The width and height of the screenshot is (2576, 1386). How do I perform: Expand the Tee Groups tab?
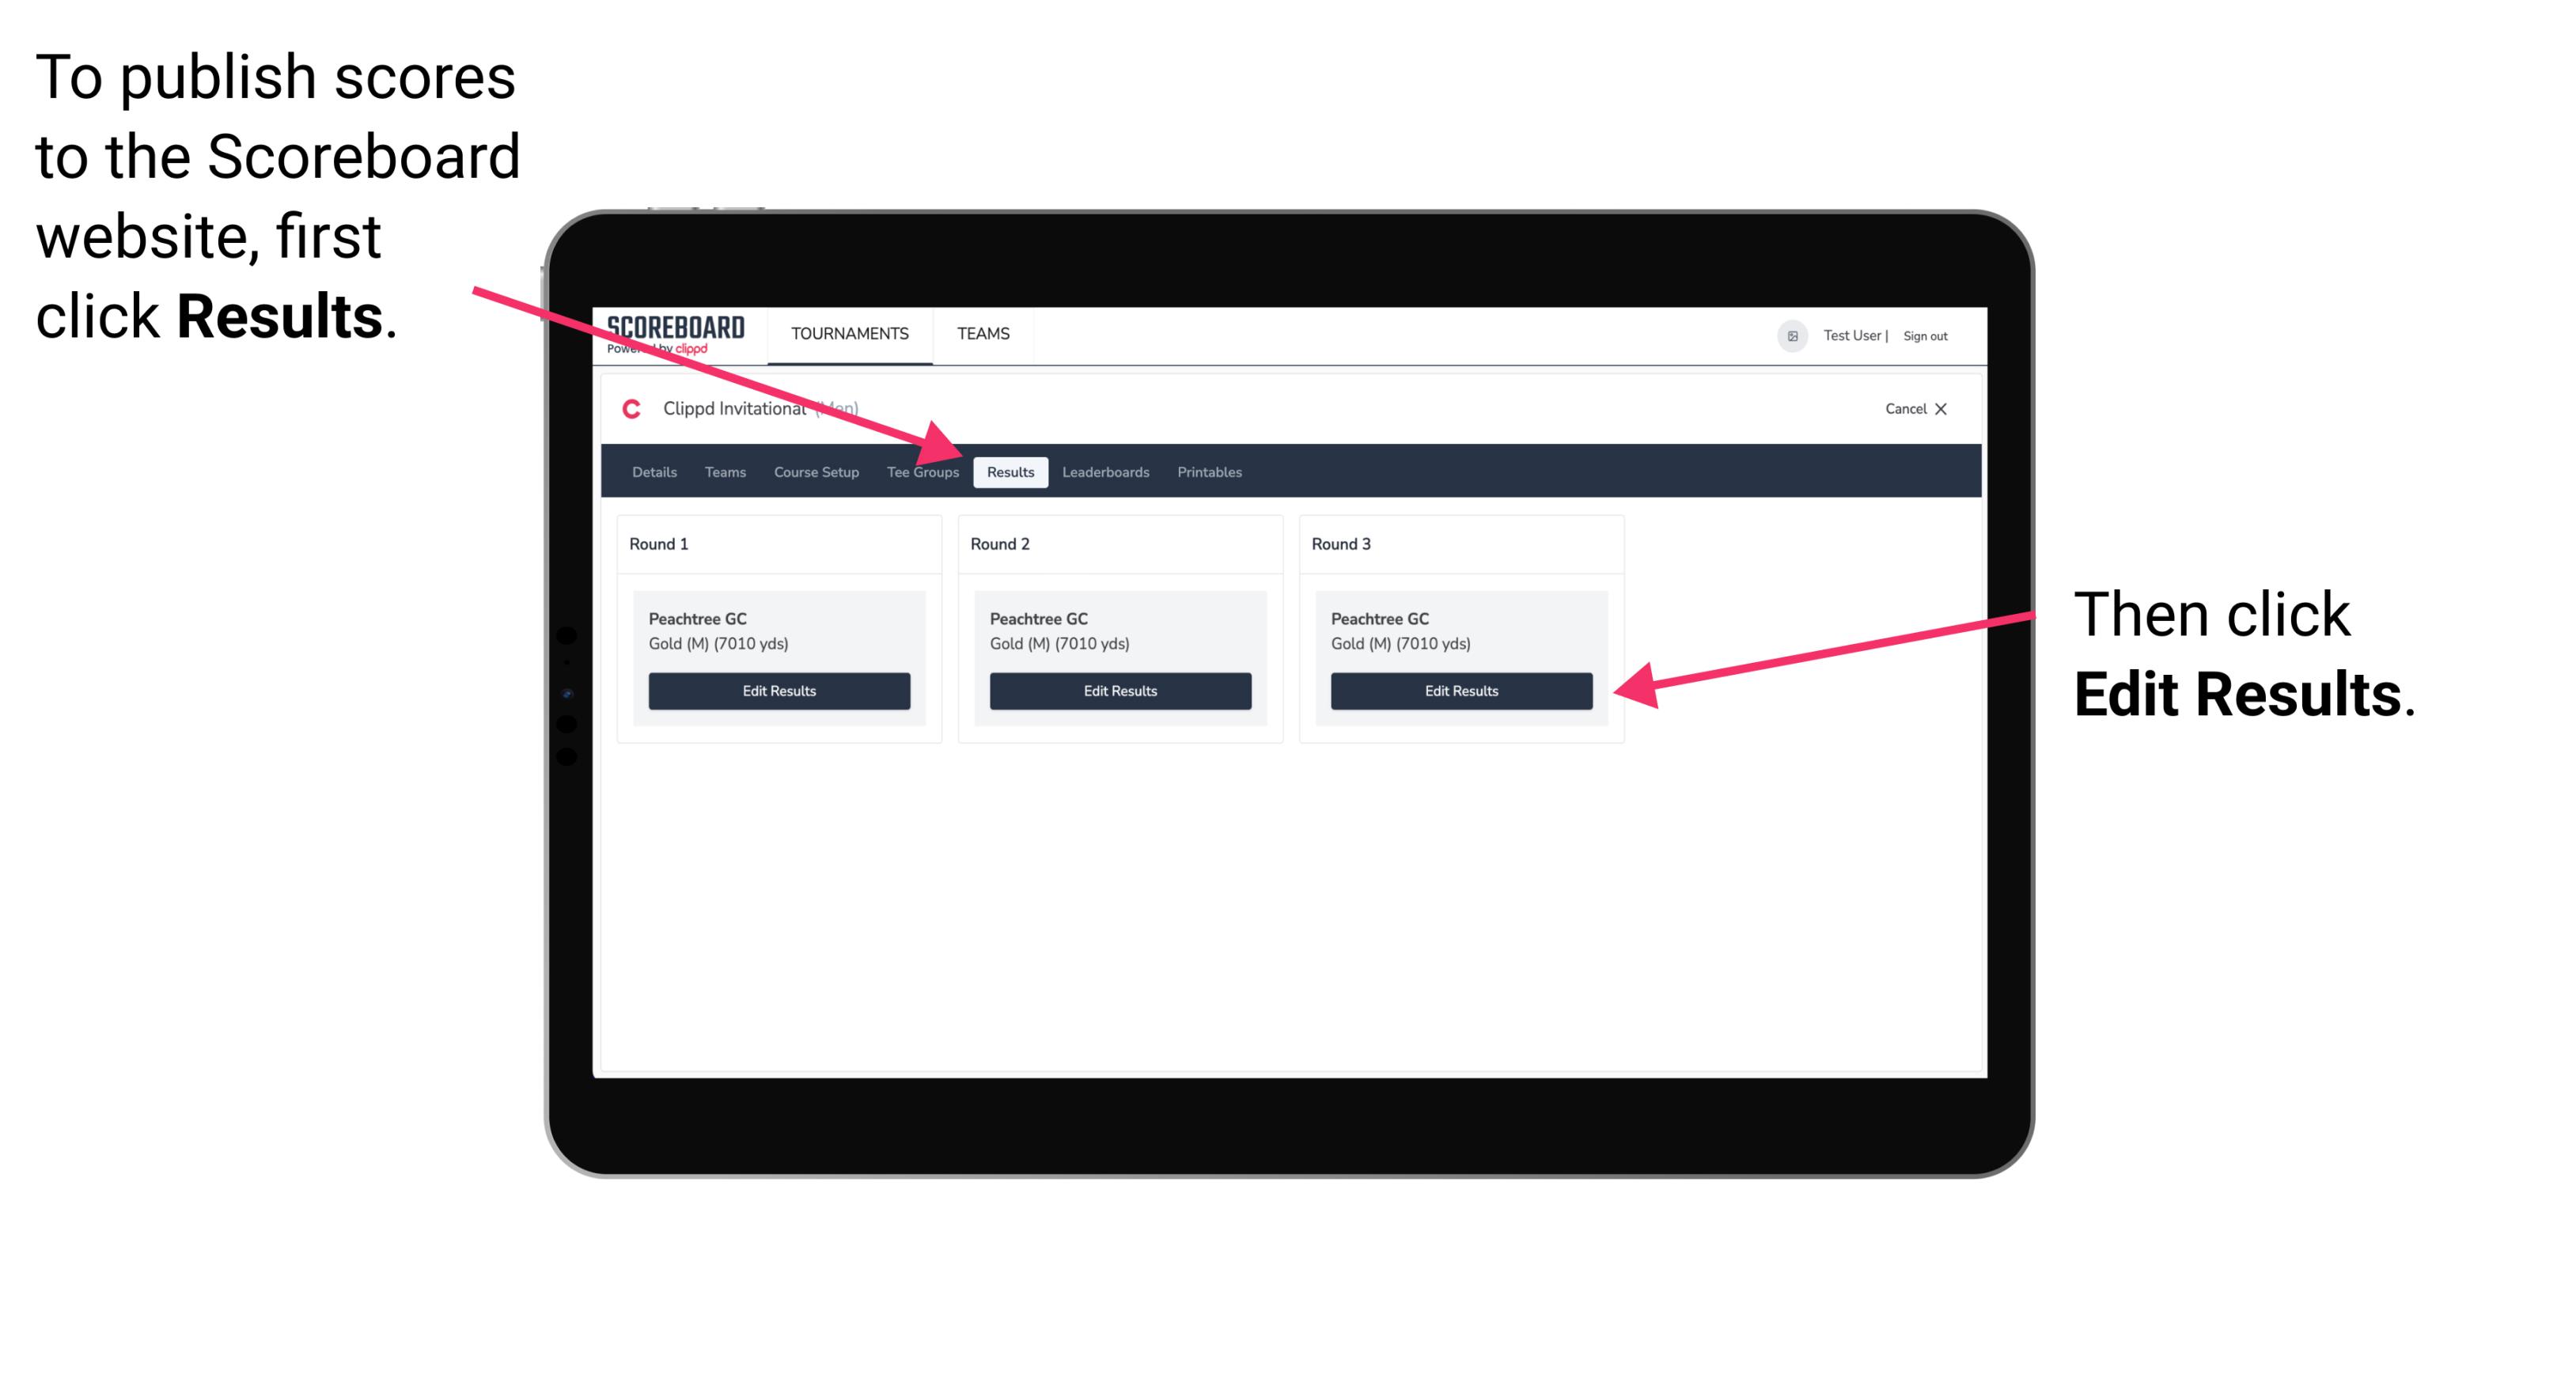pyautogui.click(x=922, y=471)
